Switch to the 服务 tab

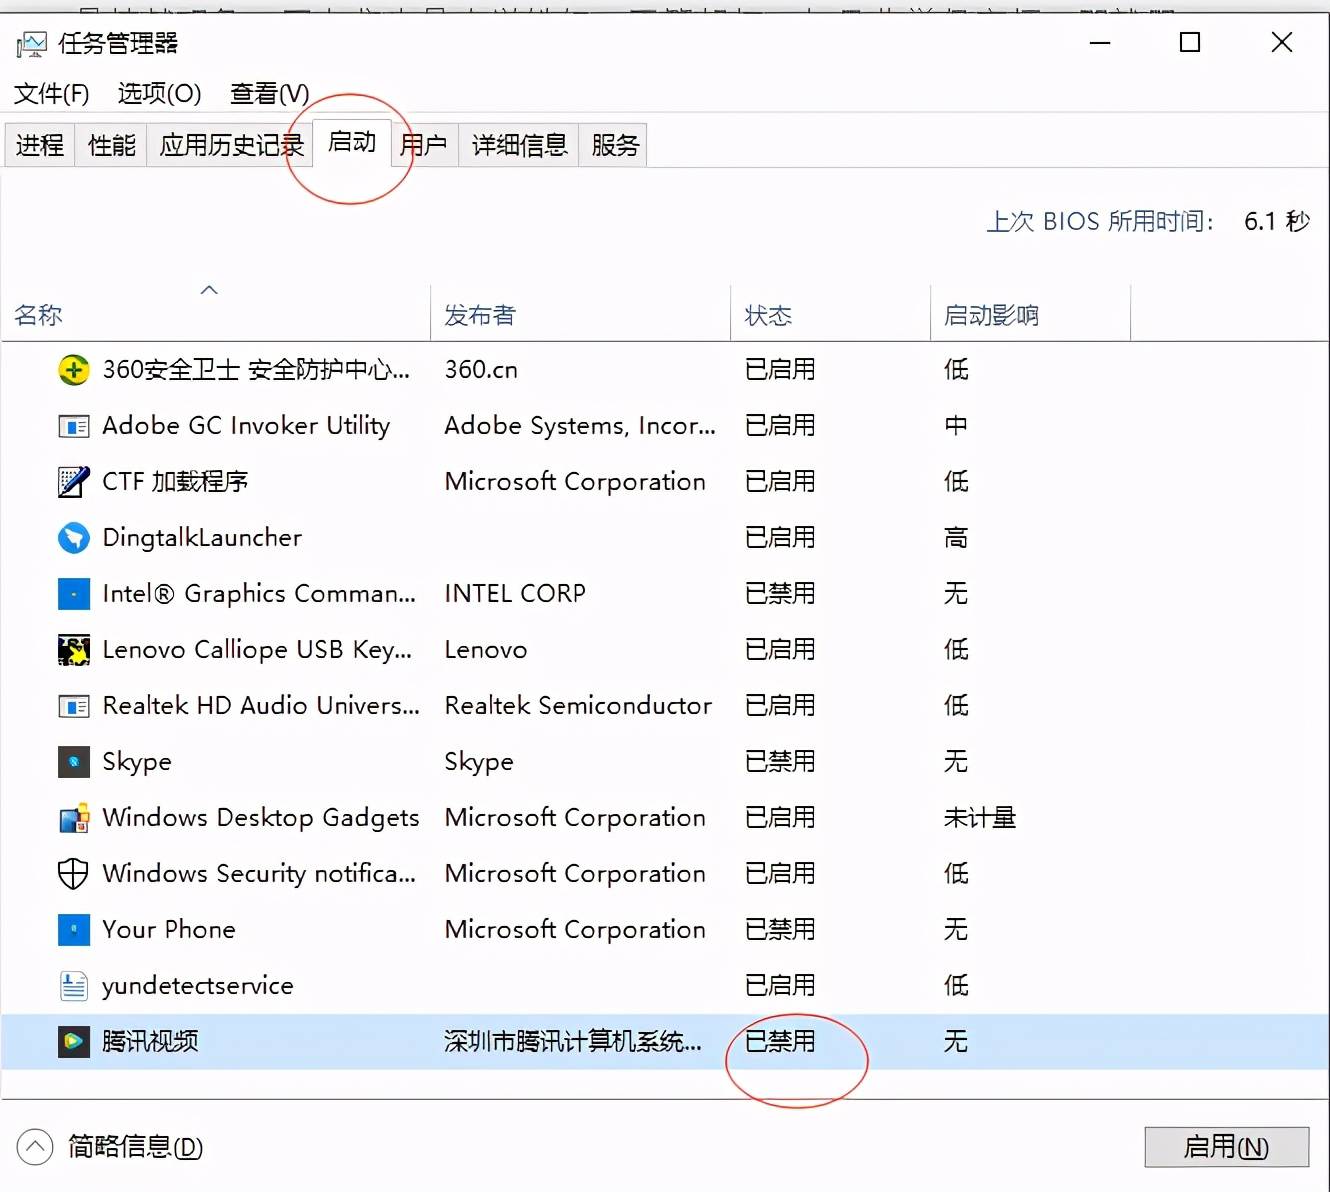(615, 145)
